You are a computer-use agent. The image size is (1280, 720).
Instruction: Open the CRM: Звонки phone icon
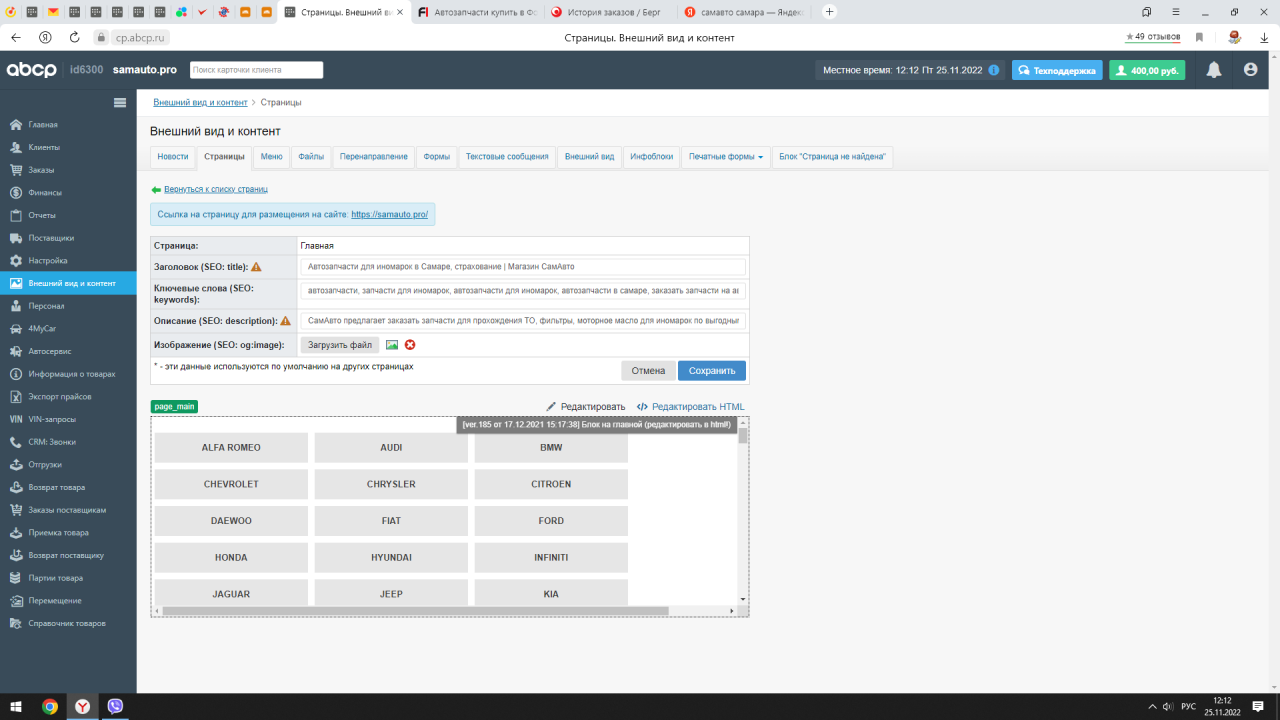(x=15, y=442)
